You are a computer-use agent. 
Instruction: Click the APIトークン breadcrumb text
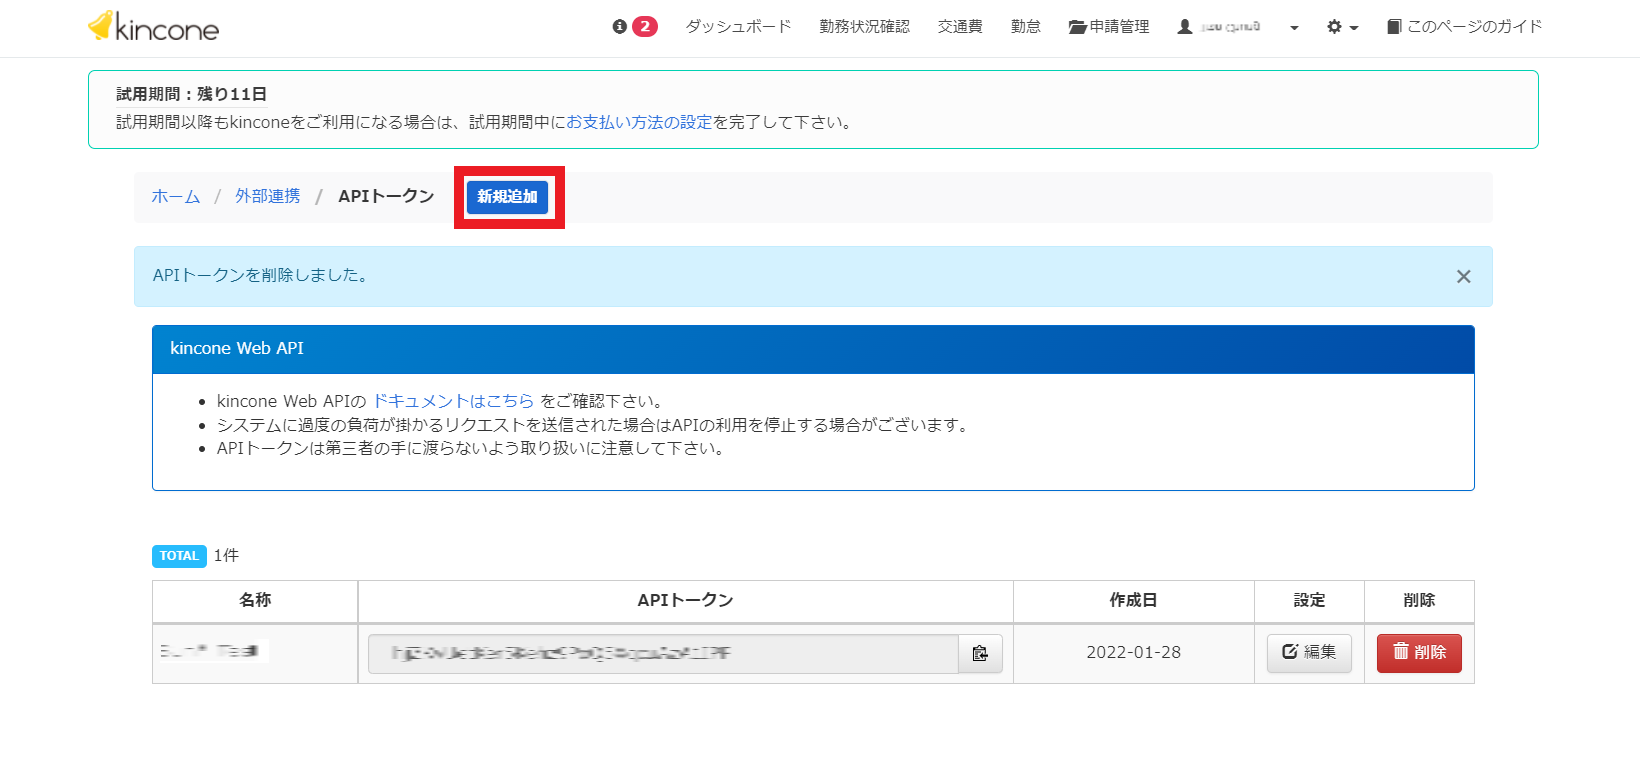pyautogui.click(x=386, y=196)
